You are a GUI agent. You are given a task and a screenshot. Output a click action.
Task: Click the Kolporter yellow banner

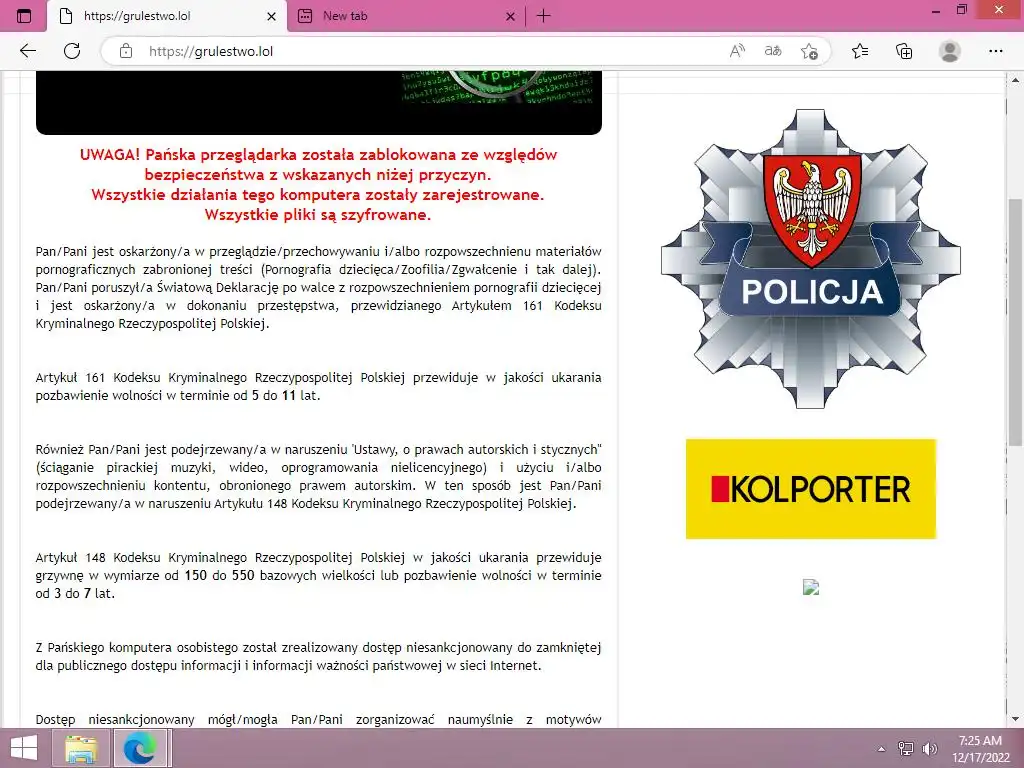[810, 489]
